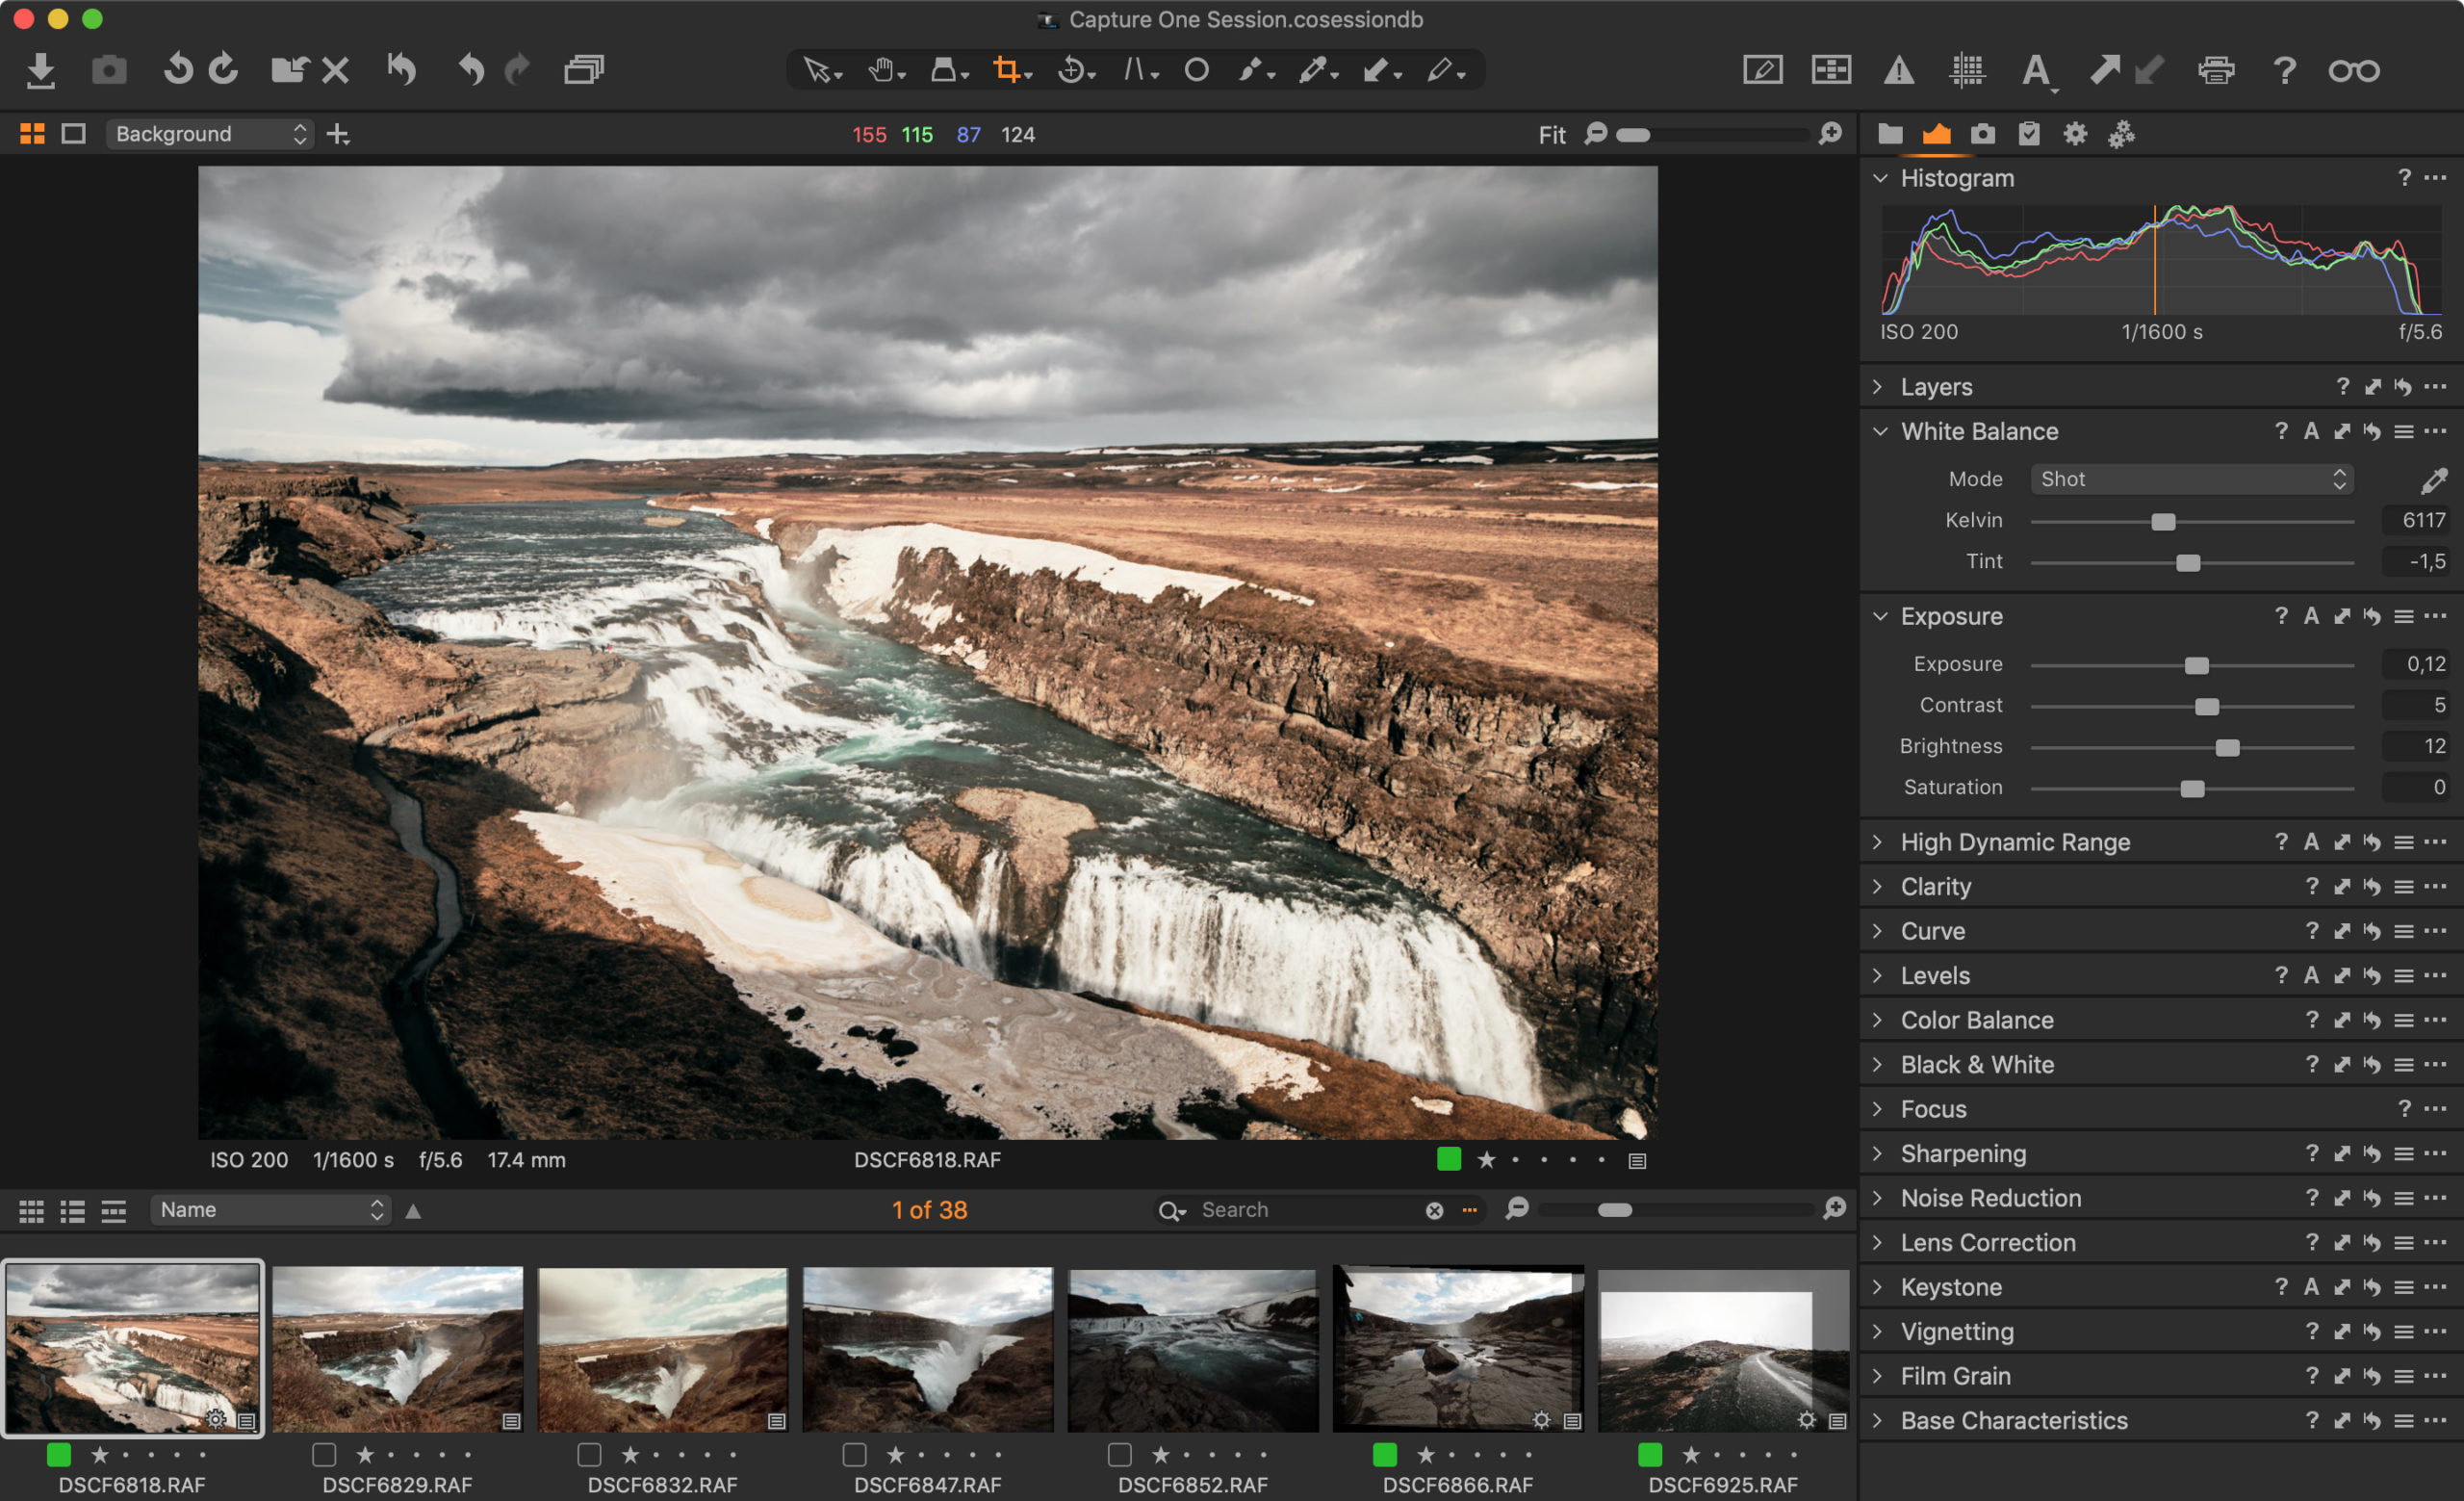Click the rotate/straighten tool
2464x1501 pixels.
pyautogui.click(x=1070, y=70)
